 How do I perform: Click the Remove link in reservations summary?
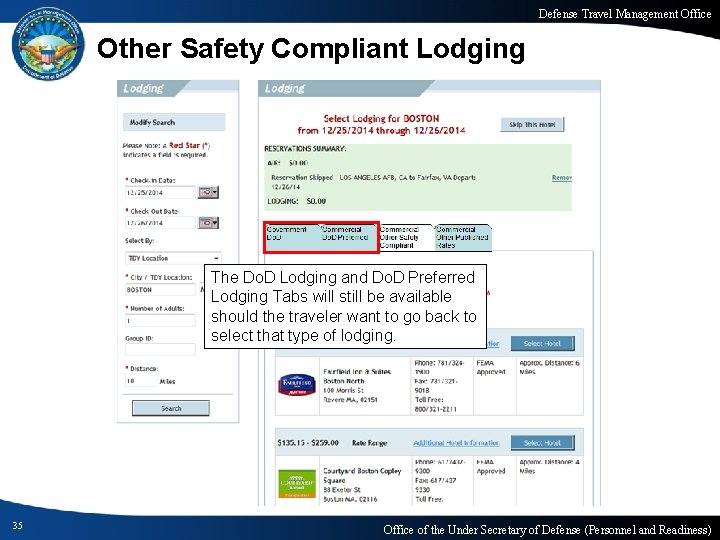click(x=562, y=178)
